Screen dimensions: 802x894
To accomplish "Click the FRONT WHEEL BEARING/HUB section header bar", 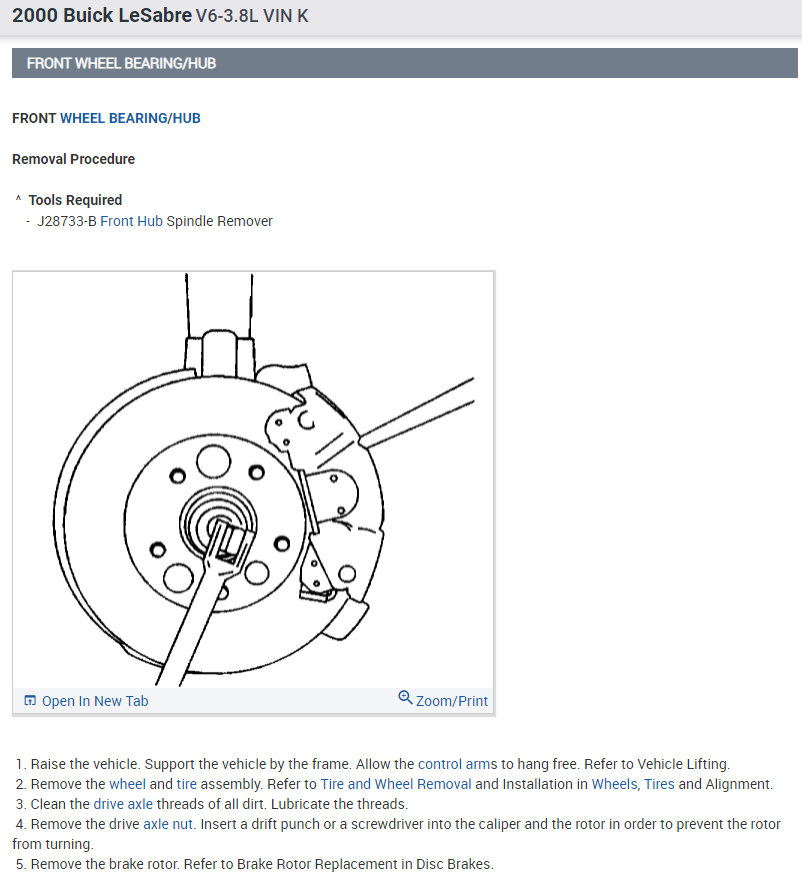I will click(405, 63).
